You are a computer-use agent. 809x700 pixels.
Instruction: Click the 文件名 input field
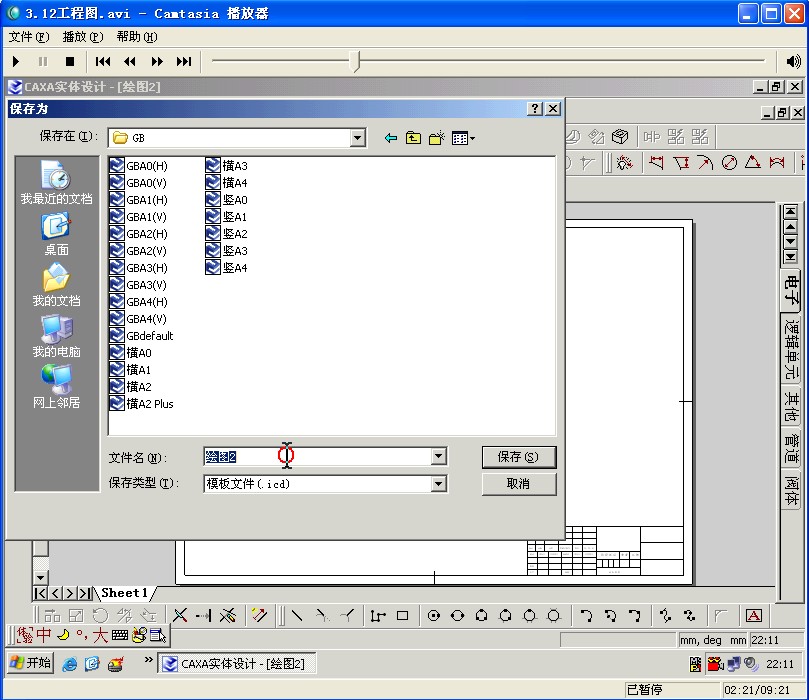click(317, 456)
